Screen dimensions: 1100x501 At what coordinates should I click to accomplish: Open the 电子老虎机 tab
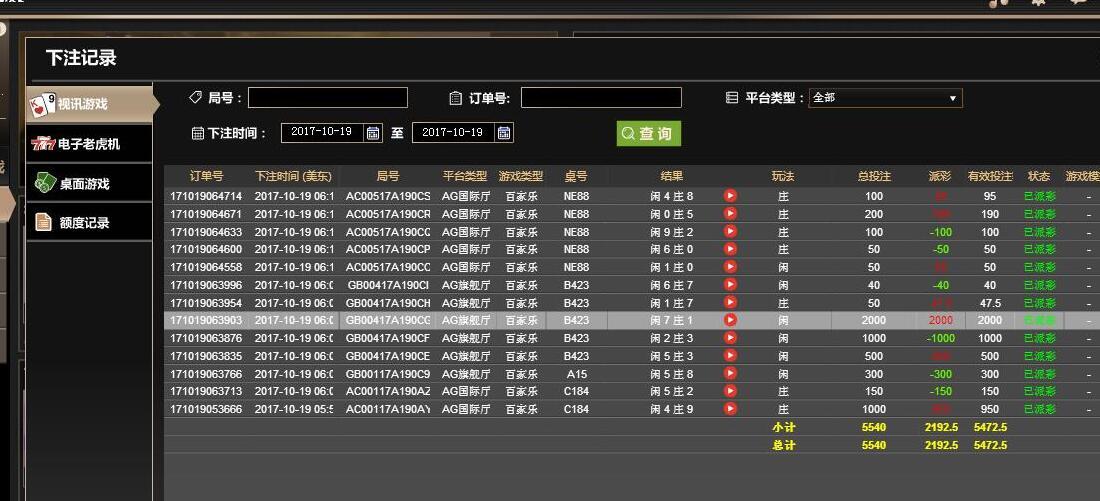(x=89, y=144)
